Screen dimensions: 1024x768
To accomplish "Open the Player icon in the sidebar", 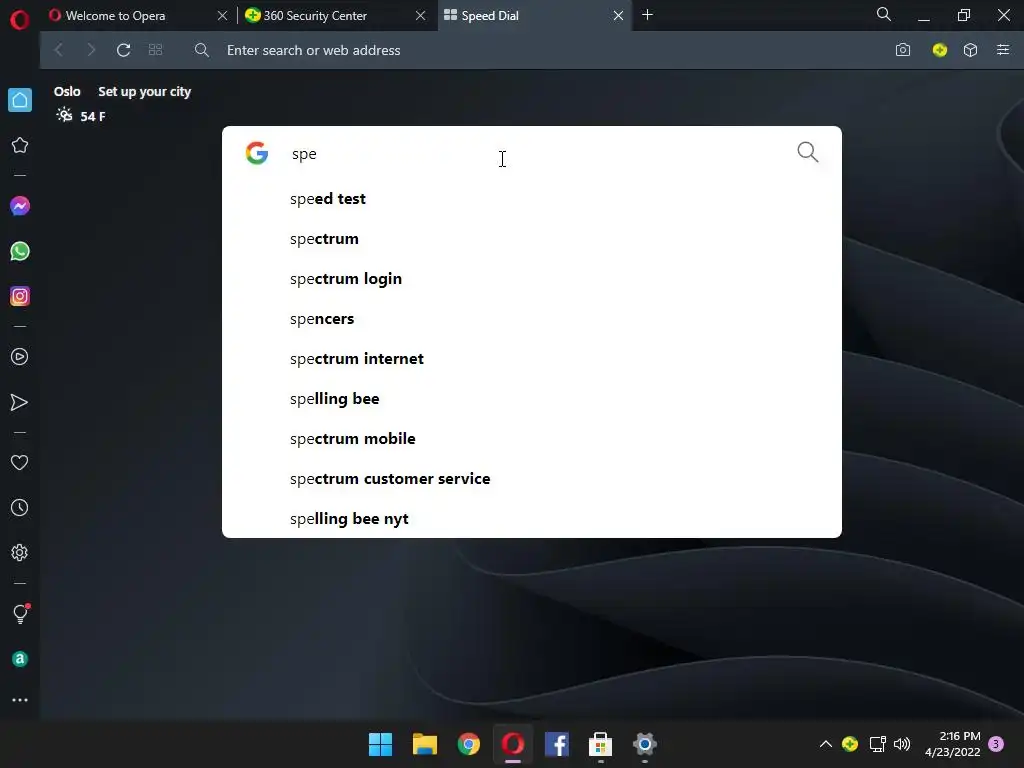I will click(x=20, y=357).
